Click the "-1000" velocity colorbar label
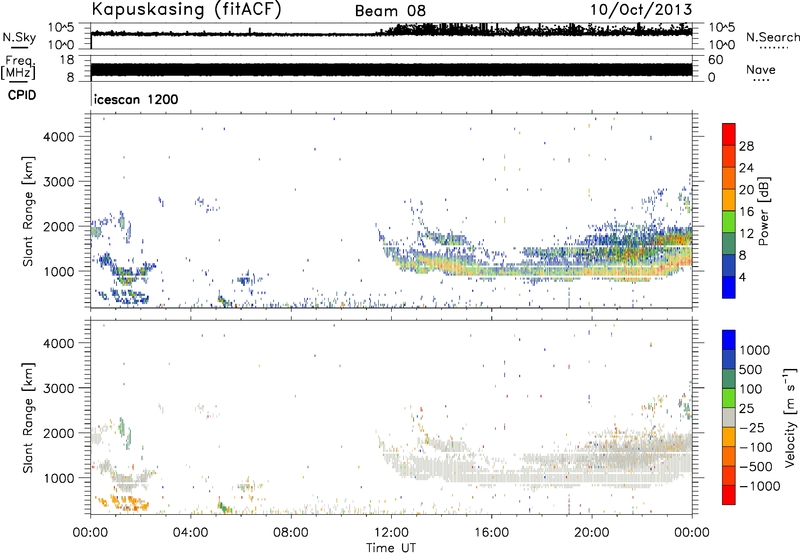The image size is (800, 554). [x=759, y=486]
